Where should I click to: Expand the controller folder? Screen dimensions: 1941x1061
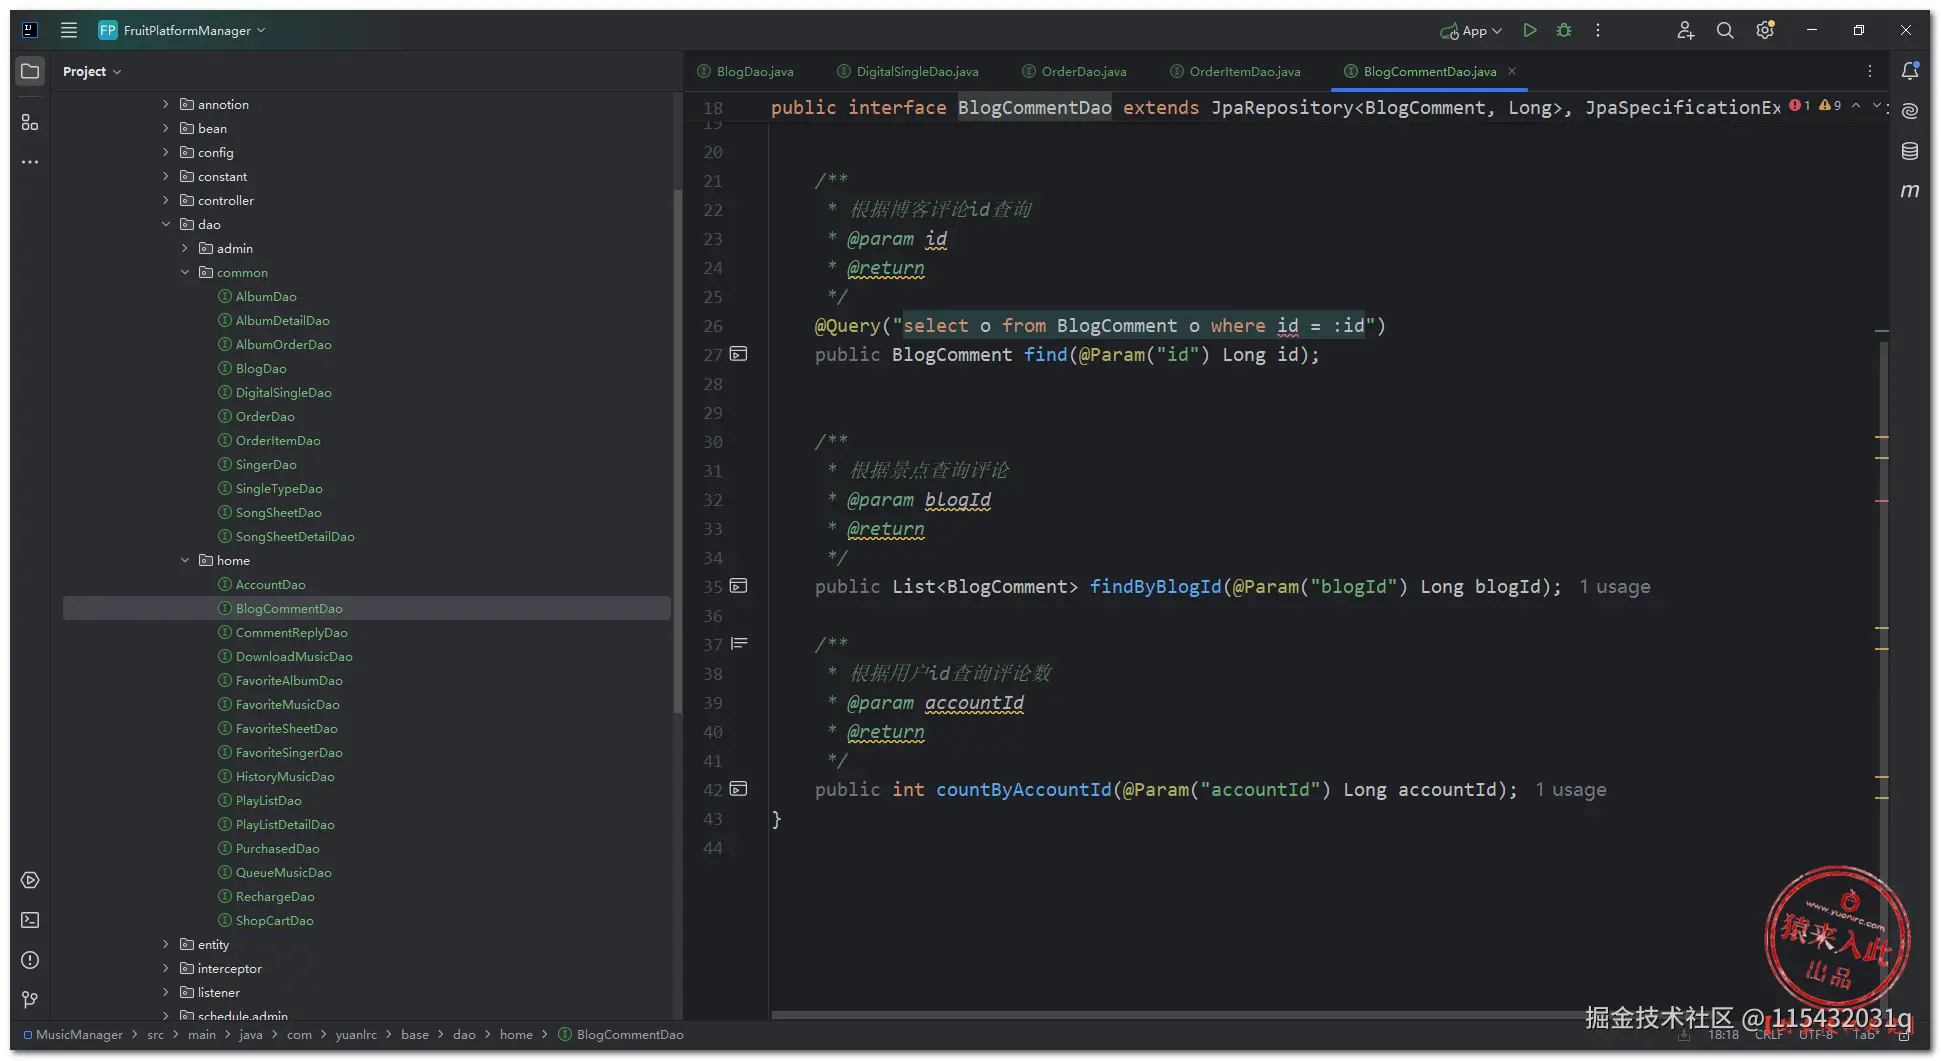(x=166, y=200)
